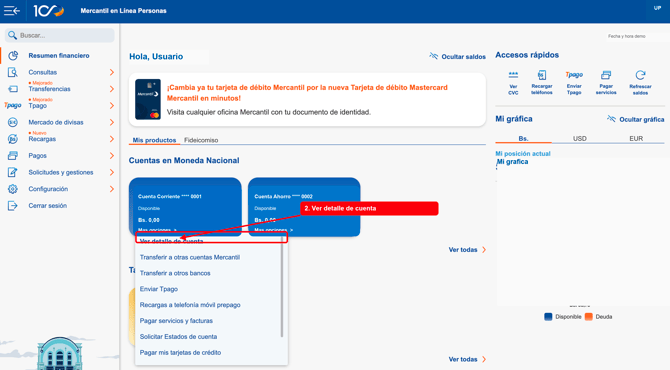
Task: Select the Solicitudes y gestiones edit icon
Action: coord(13,172)
